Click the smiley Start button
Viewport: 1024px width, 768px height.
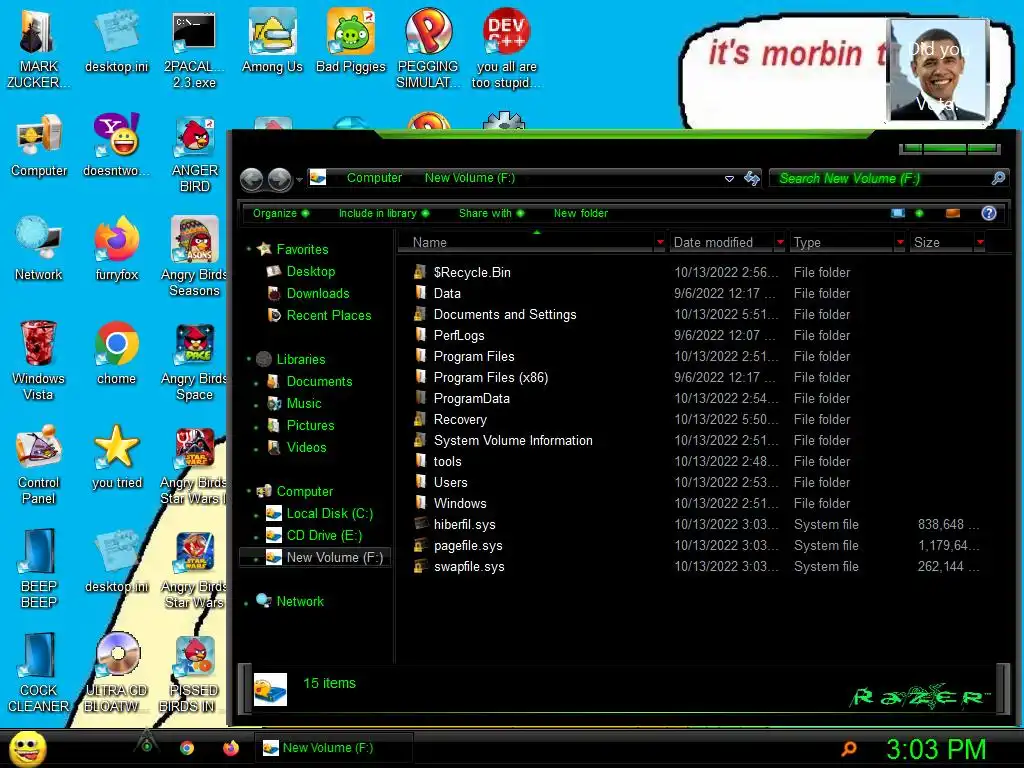(x=27, y=748)
